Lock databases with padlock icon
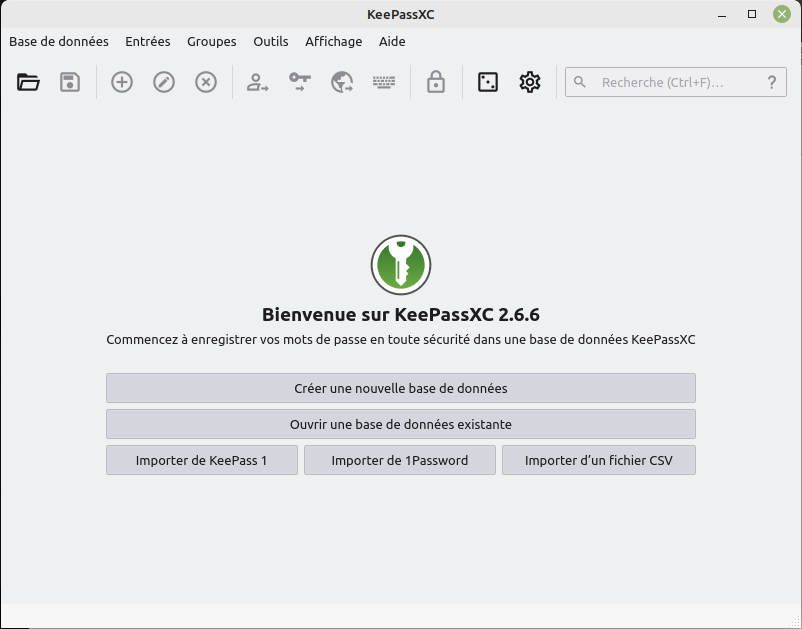This screenshot has height=629, width=802. click(436, 82)
